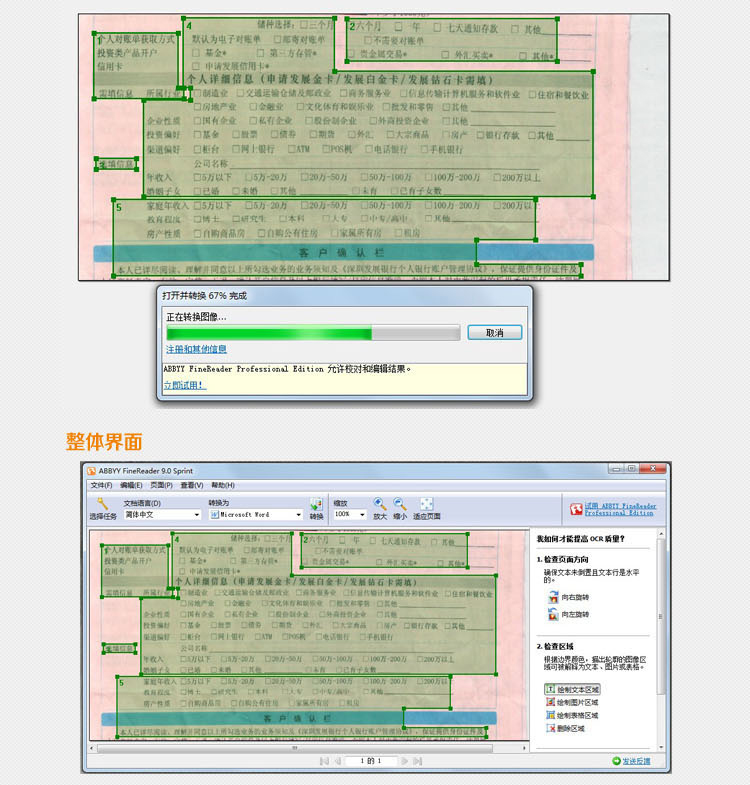The image size is (750, 785).
Task: Open the 转换为 Microsoft Word dropdown
Action: pyautogui.click(x=254, y=515)
